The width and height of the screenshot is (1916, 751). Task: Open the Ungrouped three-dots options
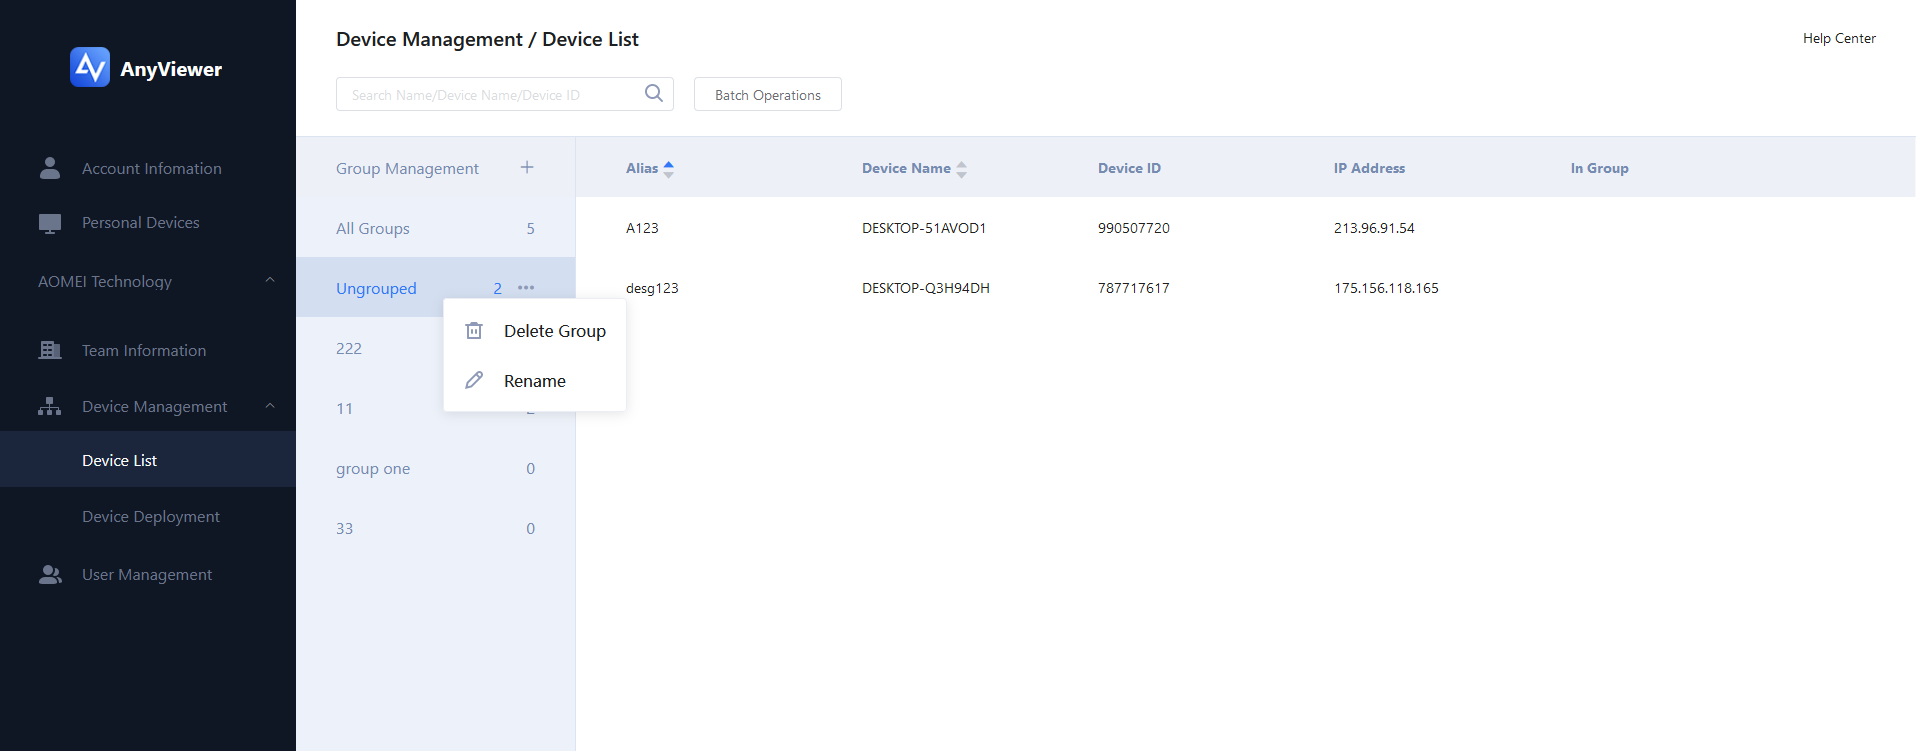click(x=526, y=288)
